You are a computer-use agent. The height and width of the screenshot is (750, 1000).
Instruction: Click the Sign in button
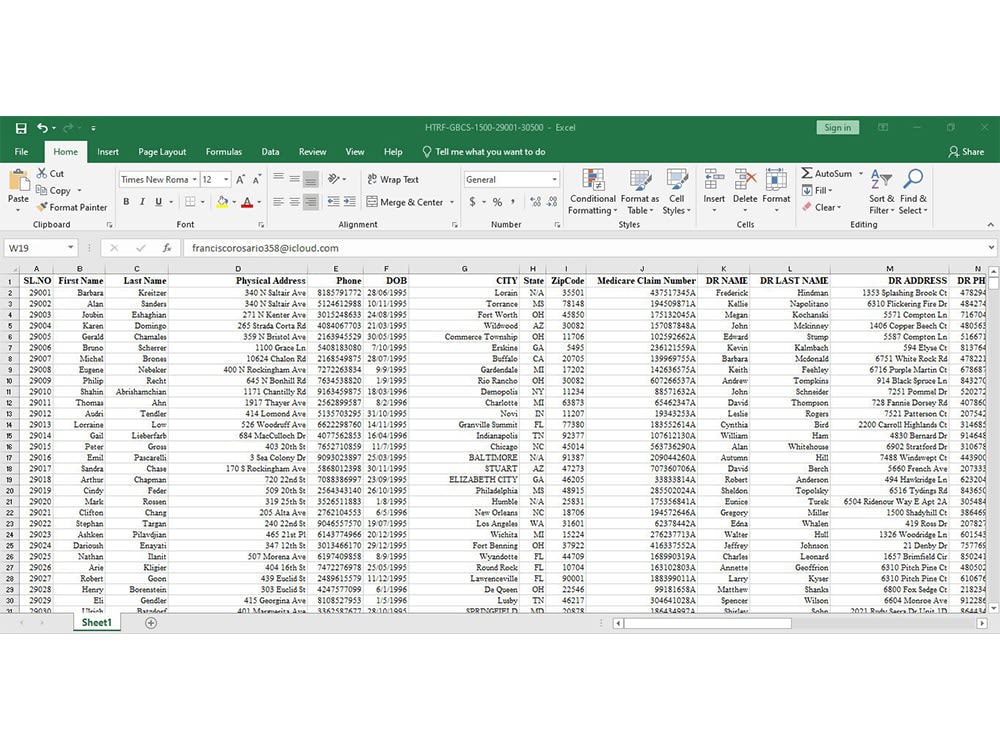837,128
